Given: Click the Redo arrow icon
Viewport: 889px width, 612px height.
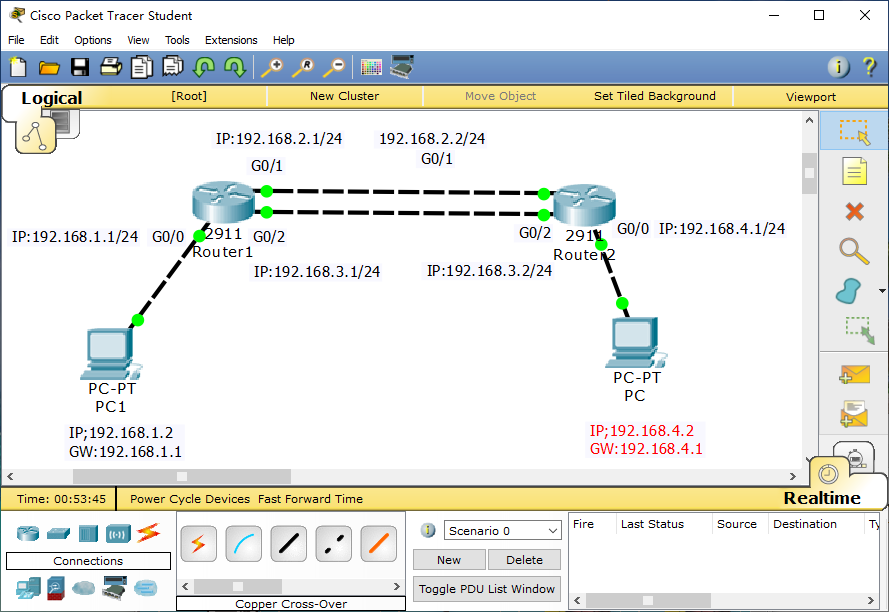Looking at the screenshot, I should click(235, 67).
